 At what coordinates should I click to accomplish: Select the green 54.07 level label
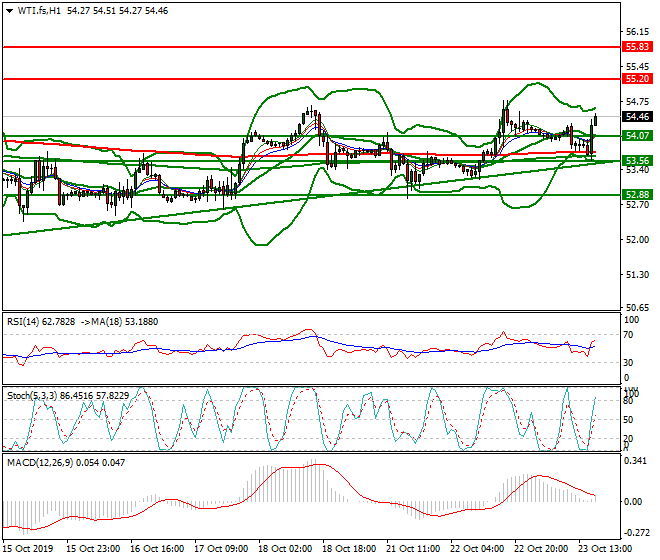click(637, 136)
